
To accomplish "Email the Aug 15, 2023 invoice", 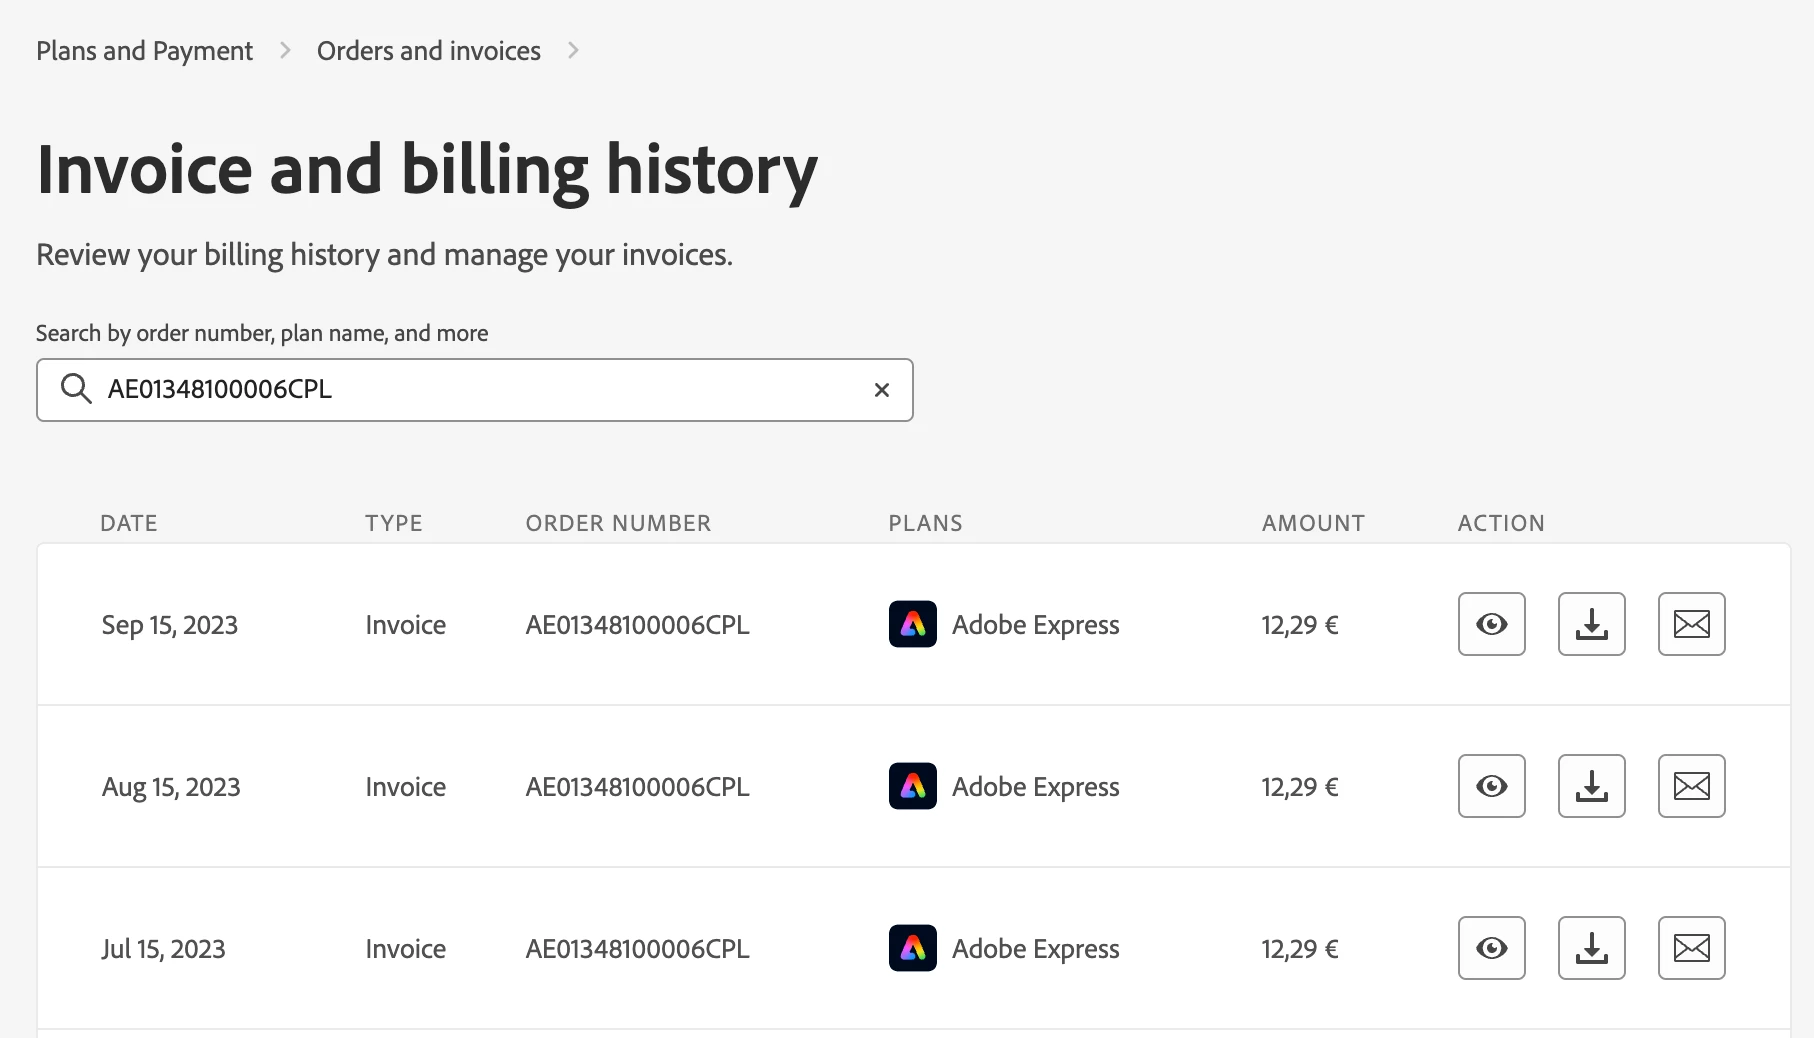I will 1691,786.
